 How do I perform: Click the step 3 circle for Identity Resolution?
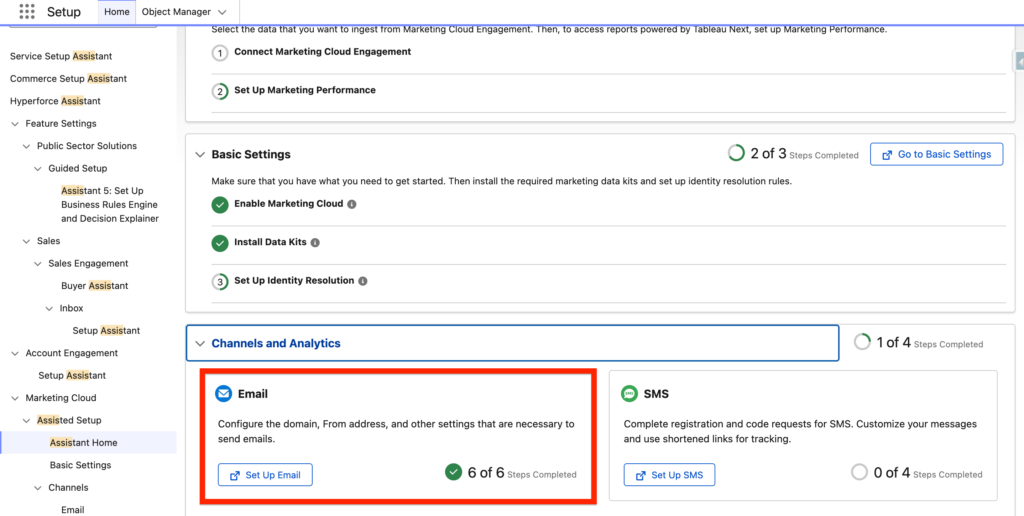(220, 281)
